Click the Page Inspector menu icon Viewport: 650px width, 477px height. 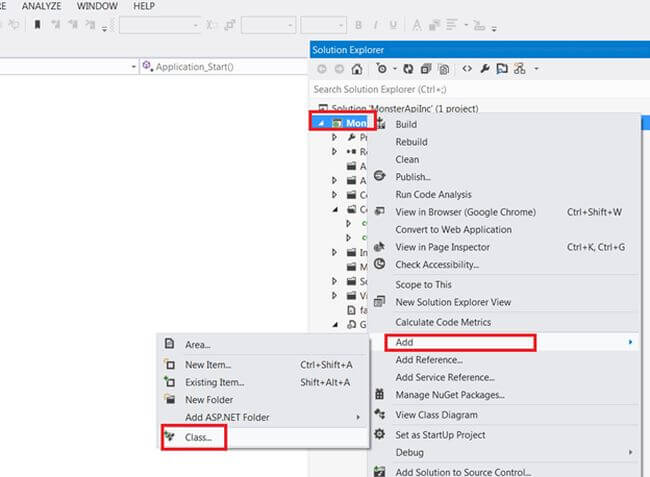380,247
